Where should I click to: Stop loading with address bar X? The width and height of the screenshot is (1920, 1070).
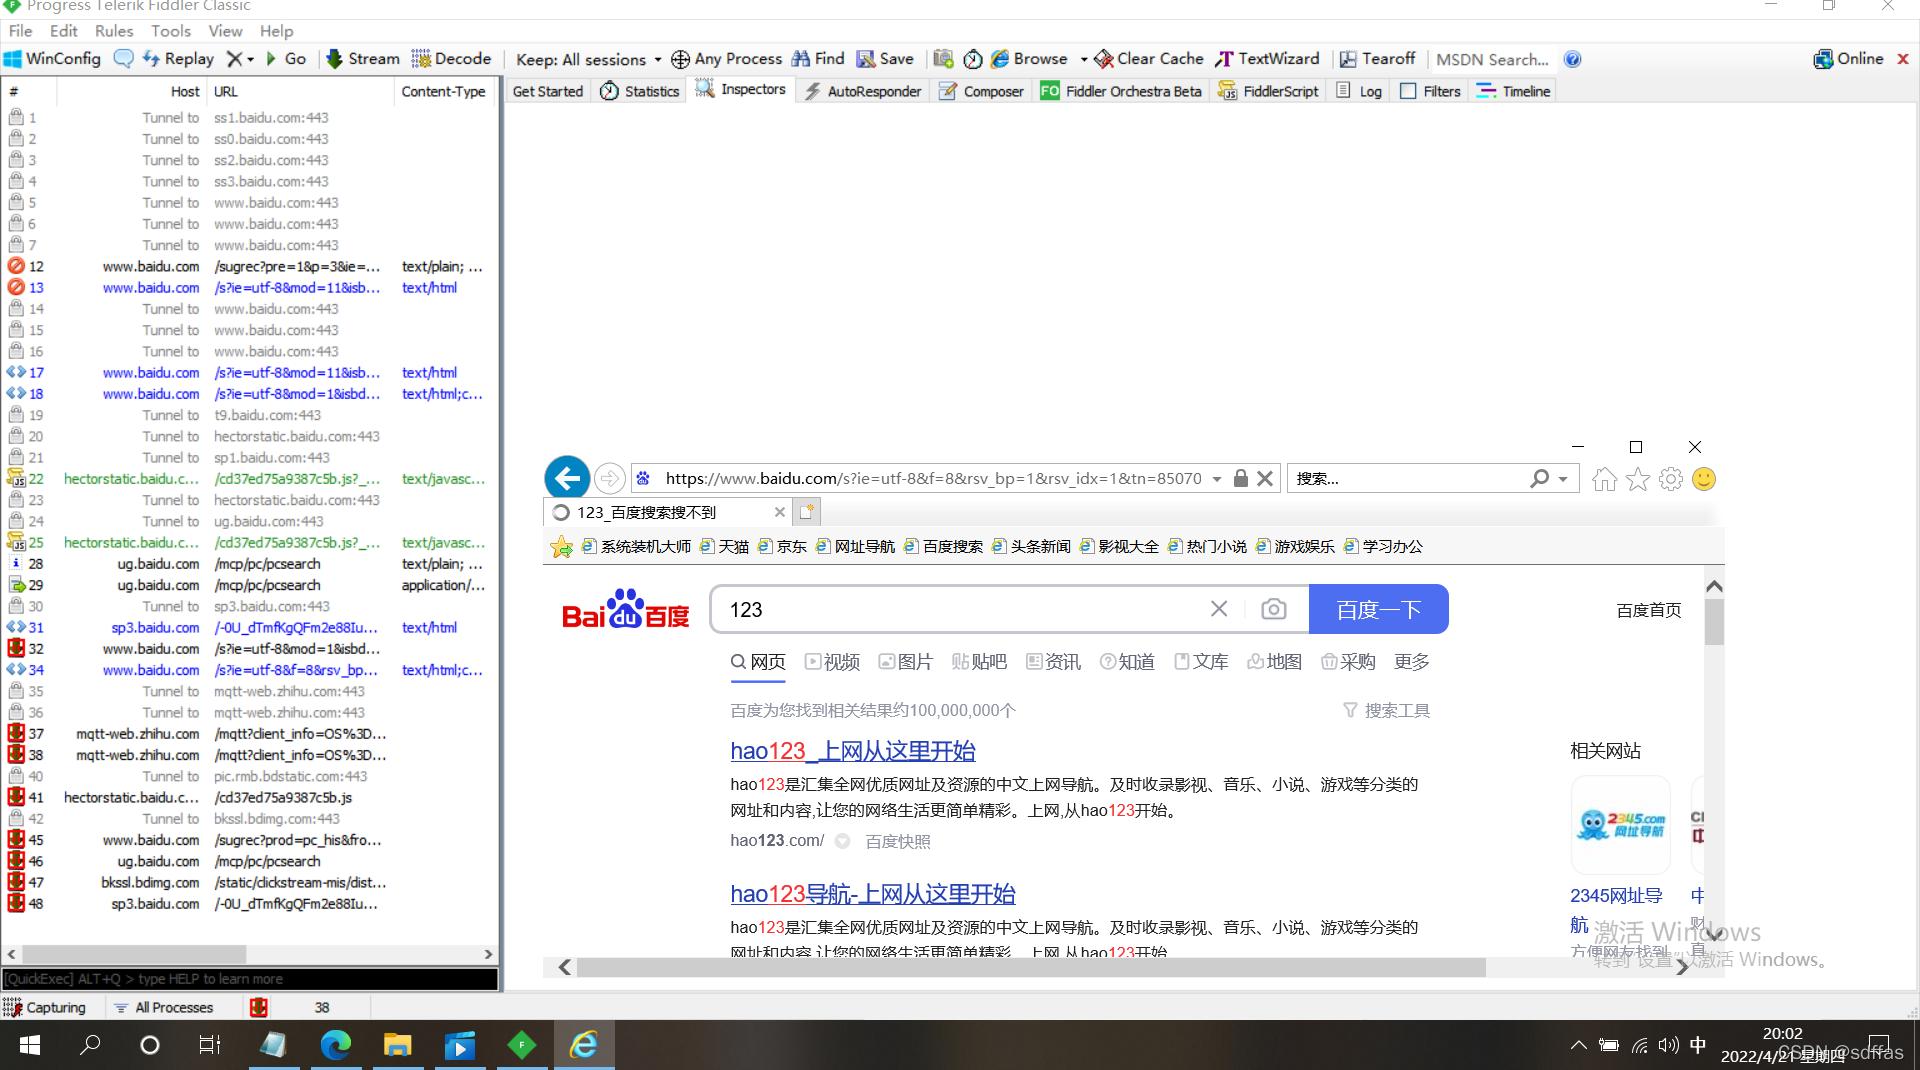tap(1265, 479)
